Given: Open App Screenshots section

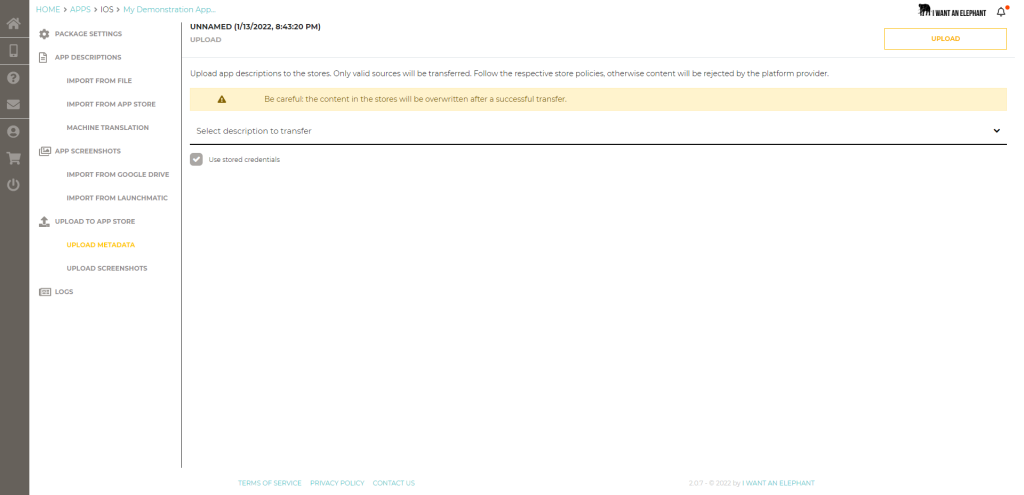Looking at the screenshot, I should pos(88,151).
